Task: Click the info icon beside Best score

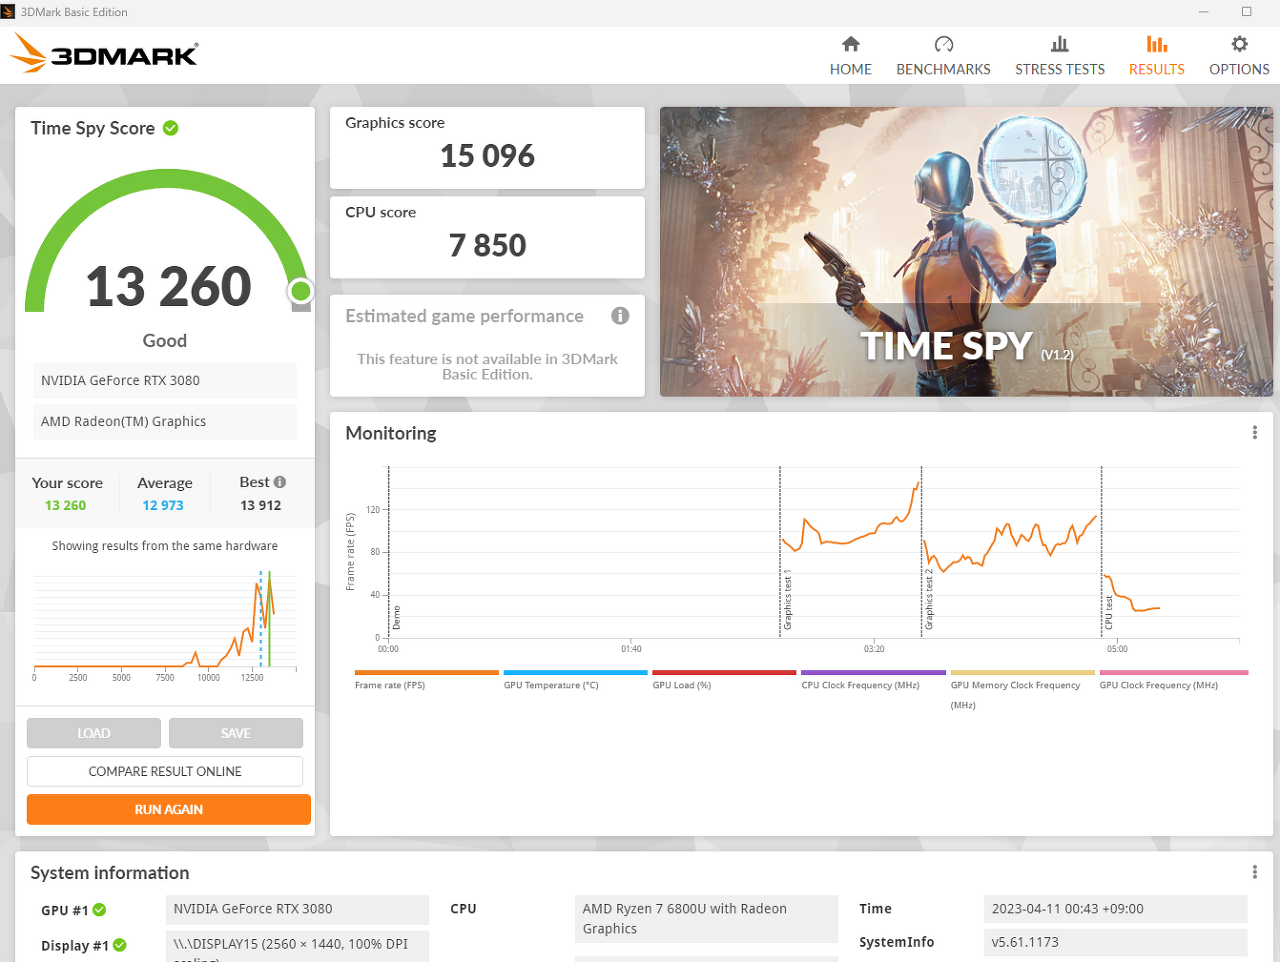Action: pos(280,482)
